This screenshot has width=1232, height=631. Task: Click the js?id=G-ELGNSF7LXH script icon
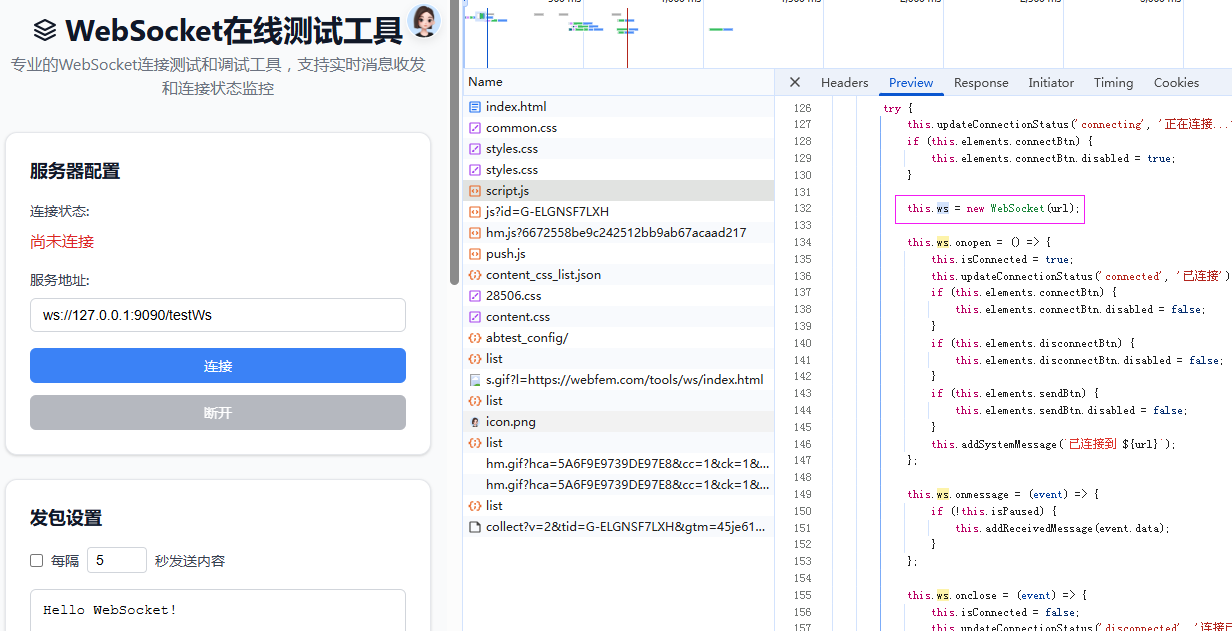[x=475, y=212]
